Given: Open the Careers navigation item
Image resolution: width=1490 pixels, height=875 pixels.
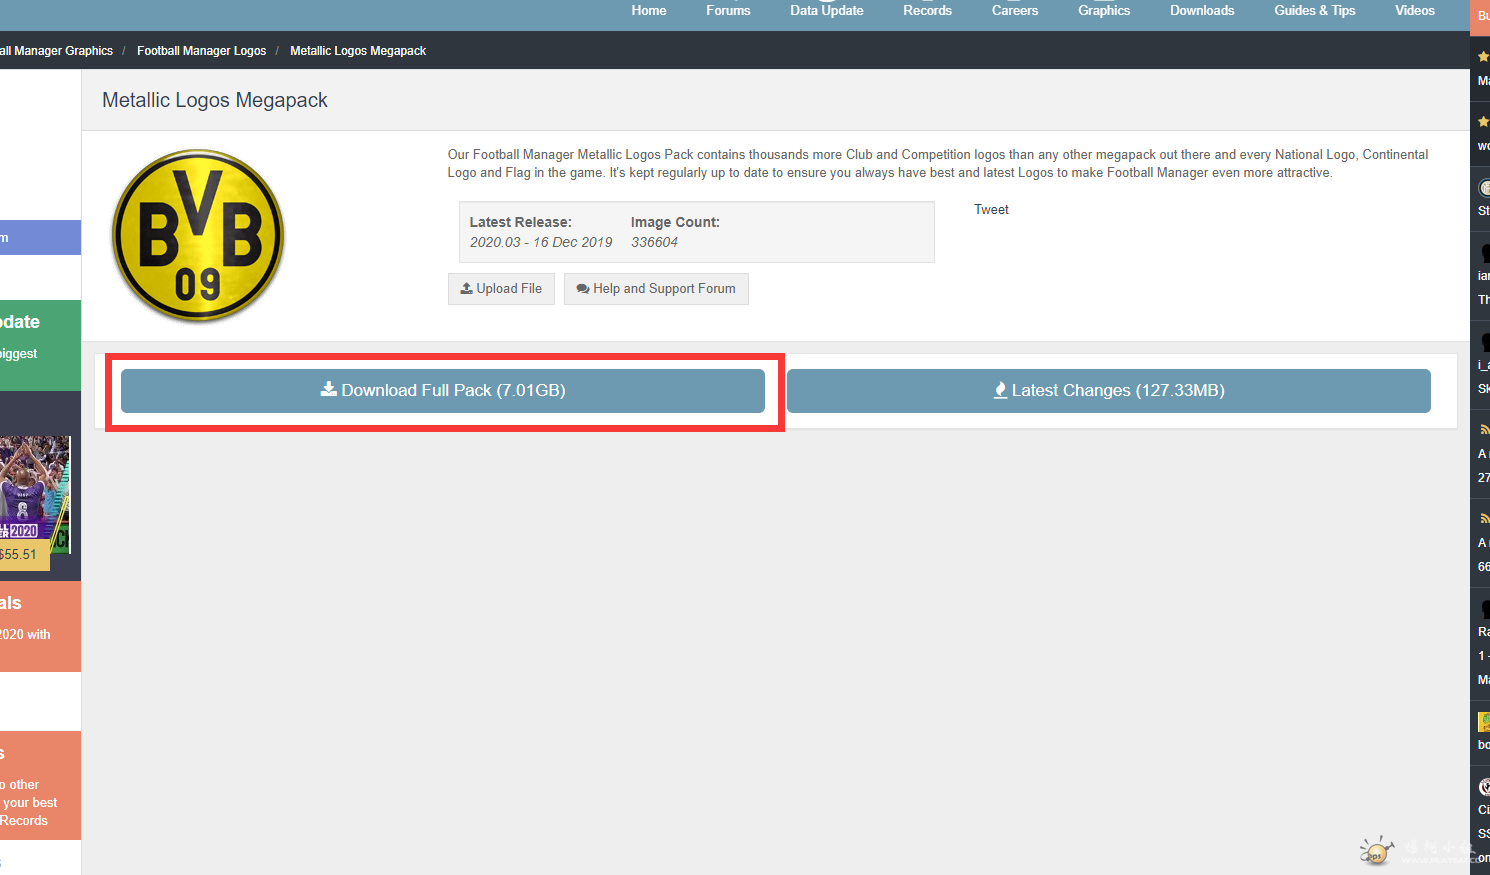Looking at the screenshot, I should pyautogui.click(x=1014, y=11).
